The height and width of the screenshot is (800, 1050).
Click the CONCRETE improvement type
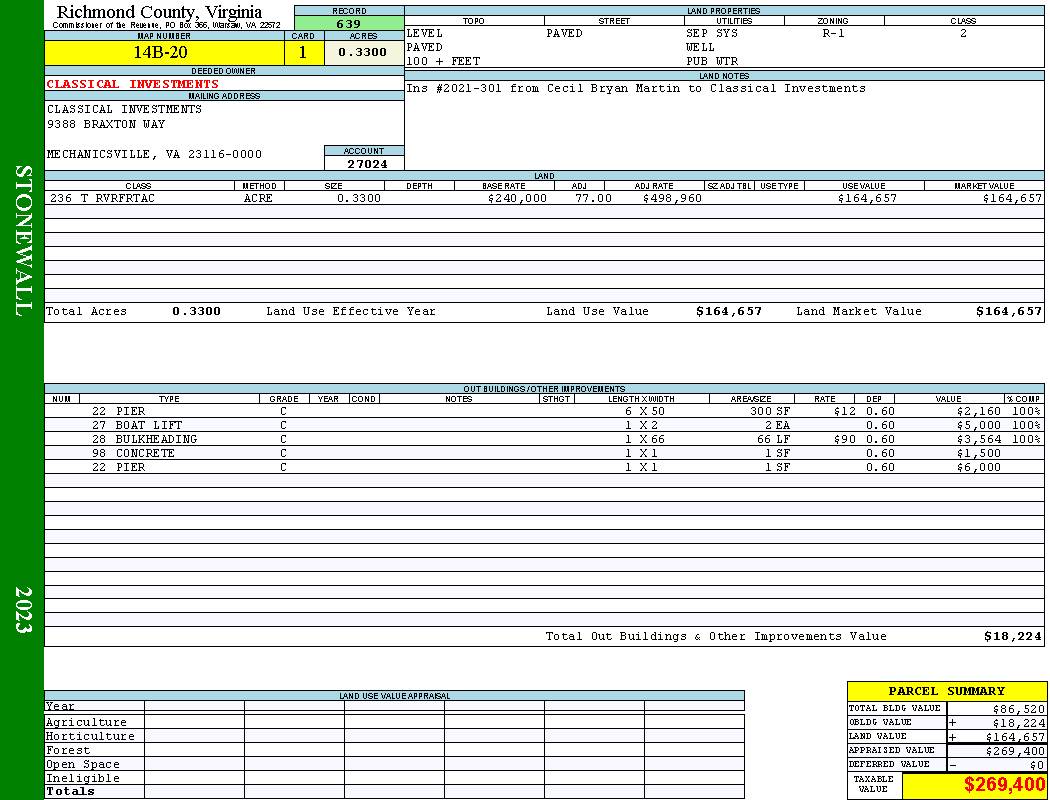[x=145, y=454]
